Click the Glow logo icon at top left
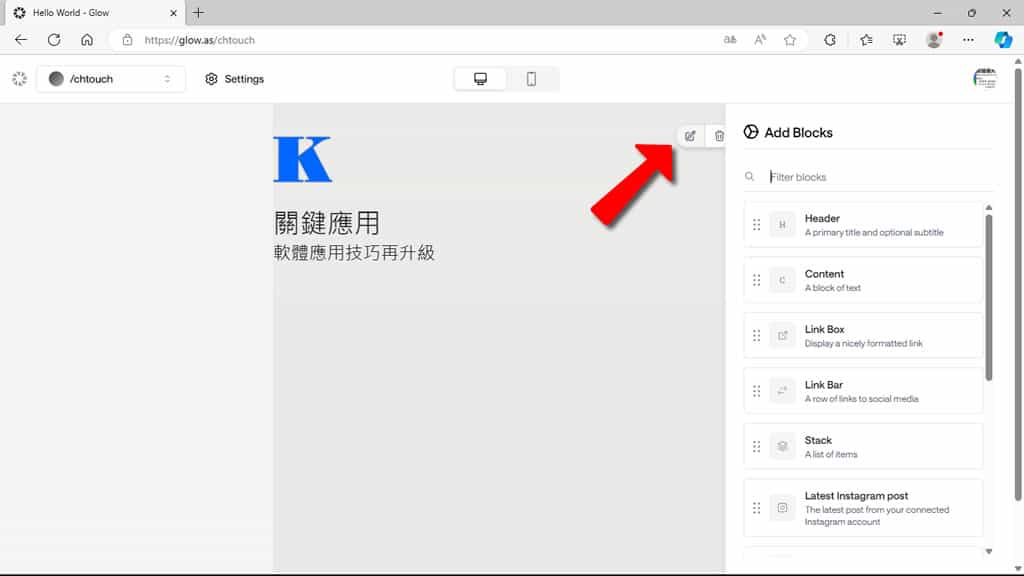Image resolution: width=1024 pixels, height=576 pixels. pos(19,79)
